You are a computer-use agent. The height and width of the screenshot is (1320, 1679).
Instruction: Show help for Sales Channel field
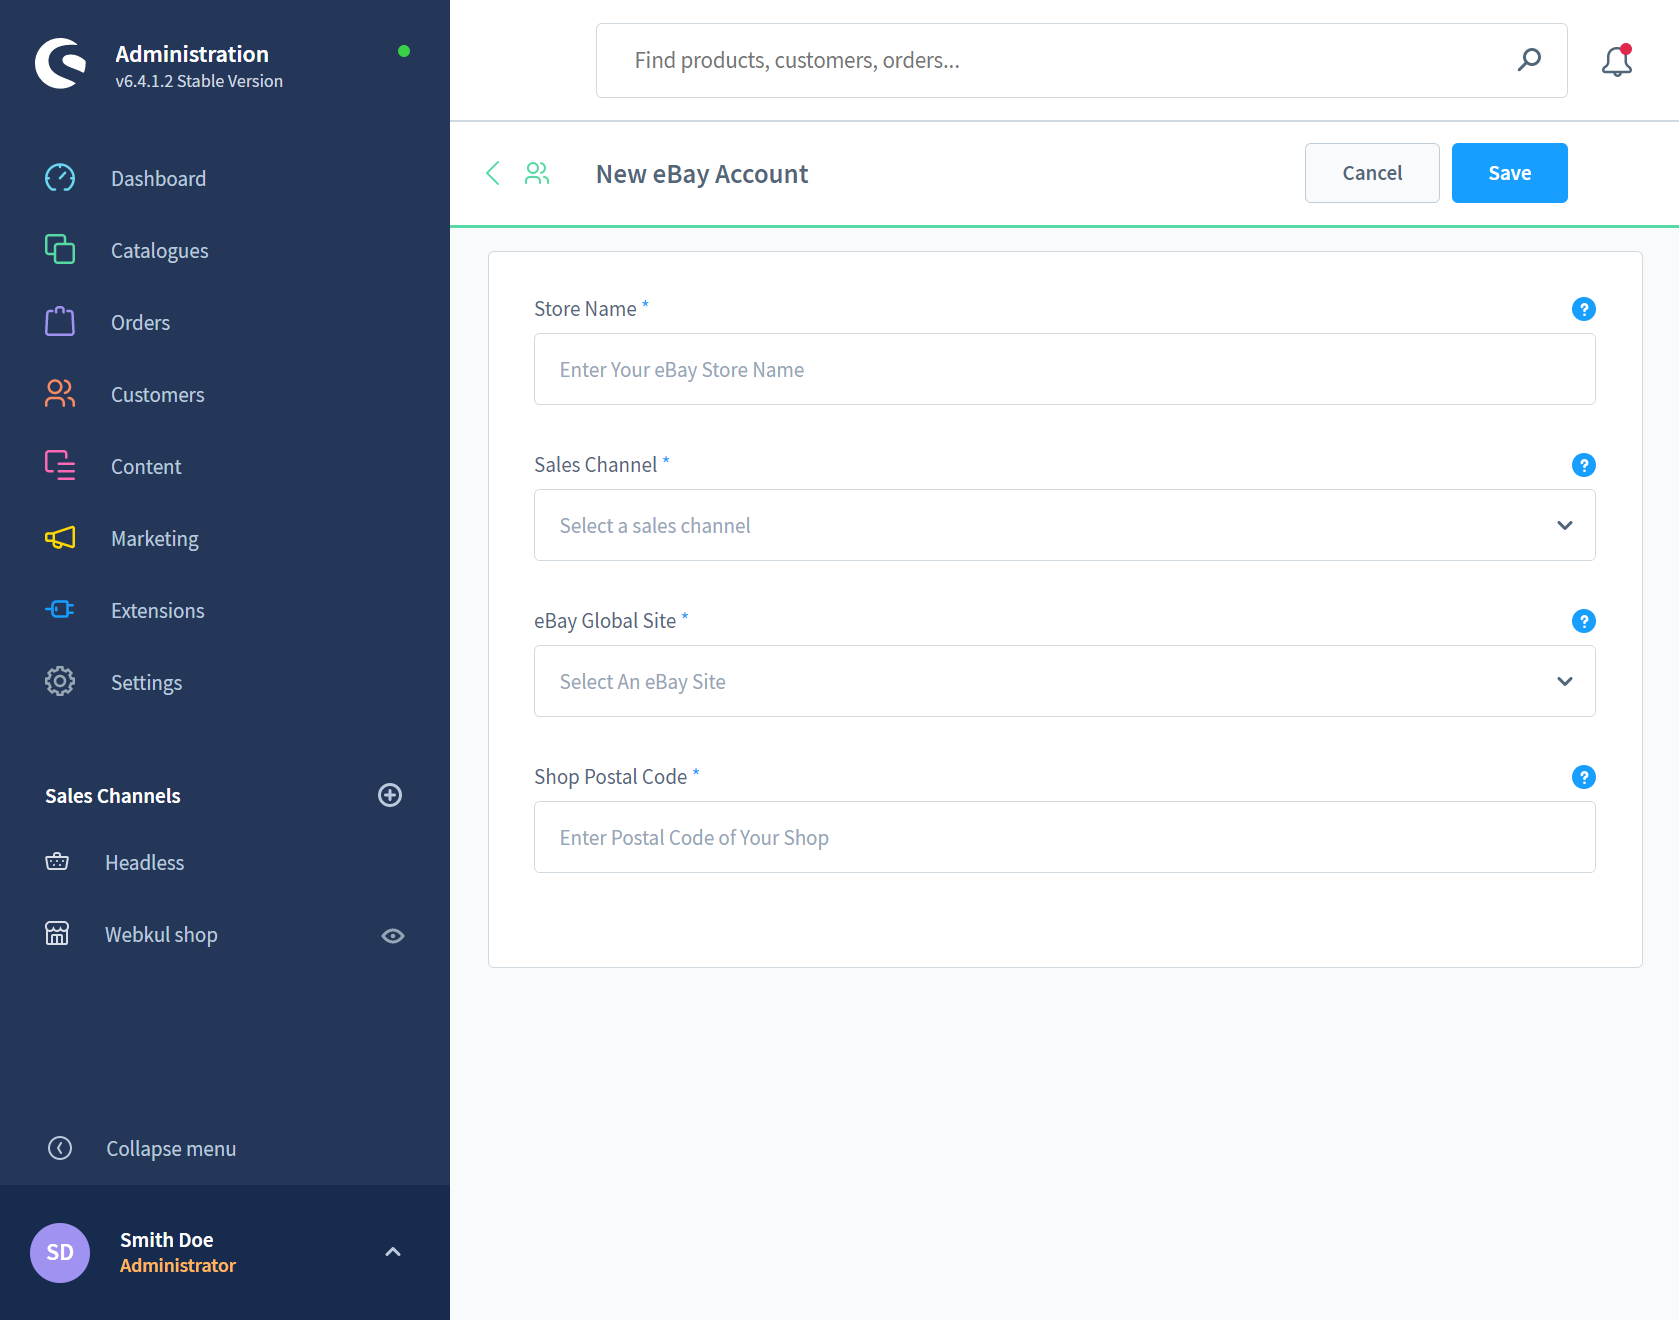[1584, 465]
